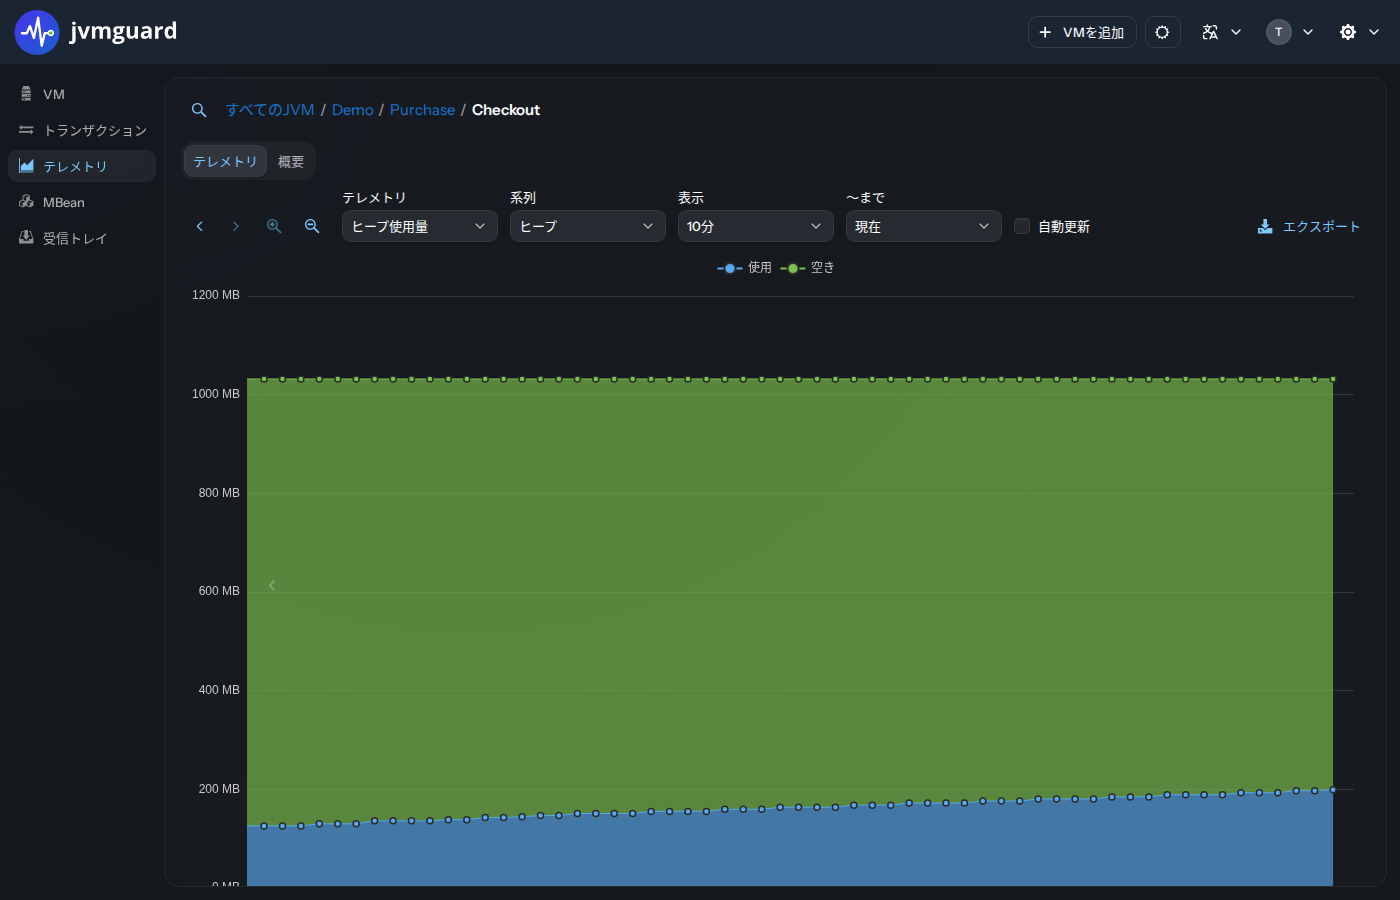Screen dimensions: 1400x900
Task: Click the VMを追加 button
Action: coord(1082,32)
